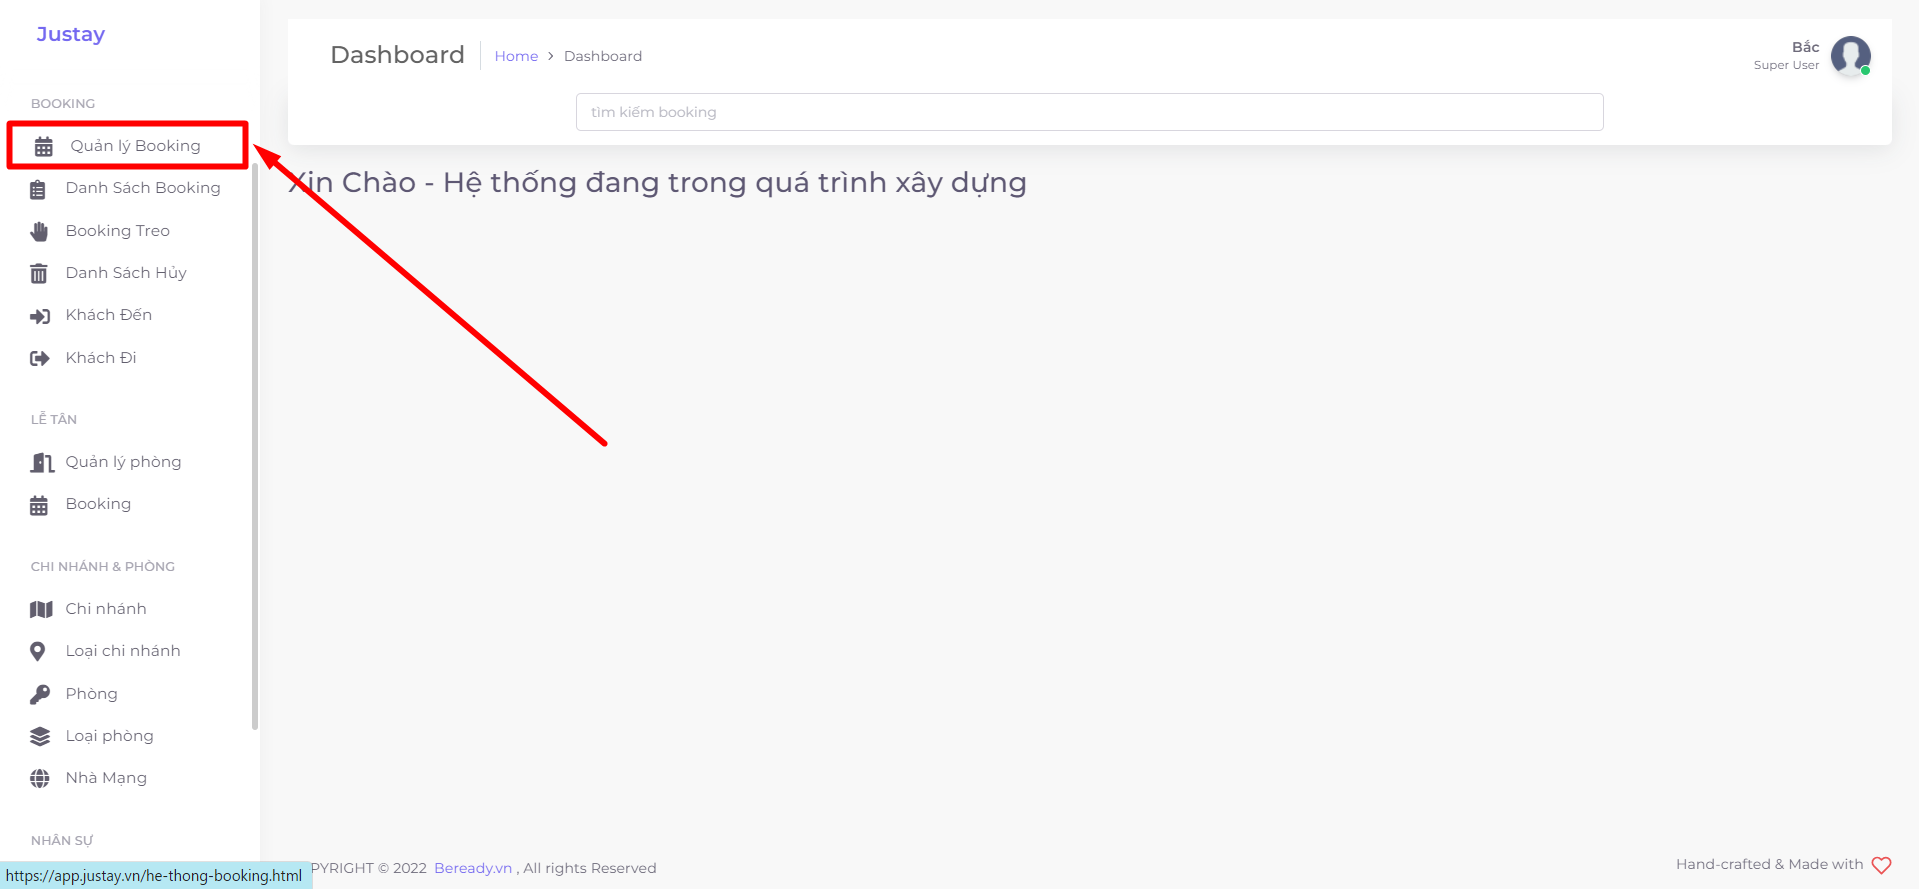Go to the Home breadcrumb link
The height and width of the screenshot is (889, 1919).
coord(516,56)
